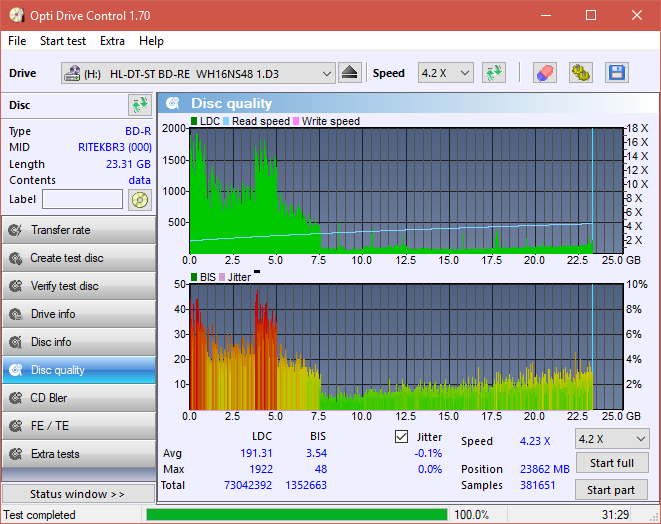Click the purple Jitter legend swatch
Screen dimensions: 661x524
click(222, 277)
